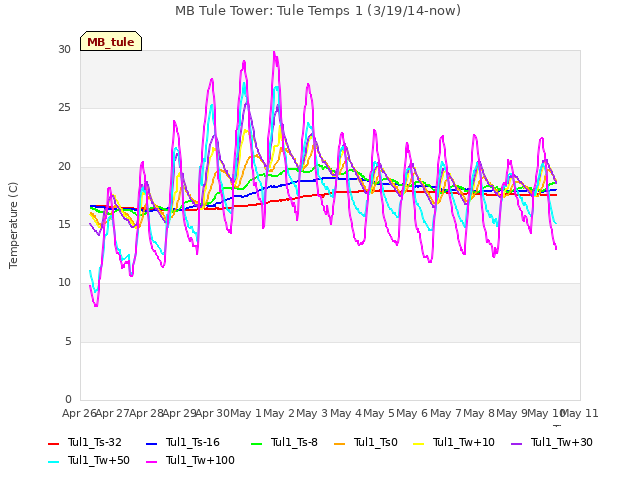The image size is (640, 480).
Task: Click the MB_tule label box
Action: coord(111,41)
